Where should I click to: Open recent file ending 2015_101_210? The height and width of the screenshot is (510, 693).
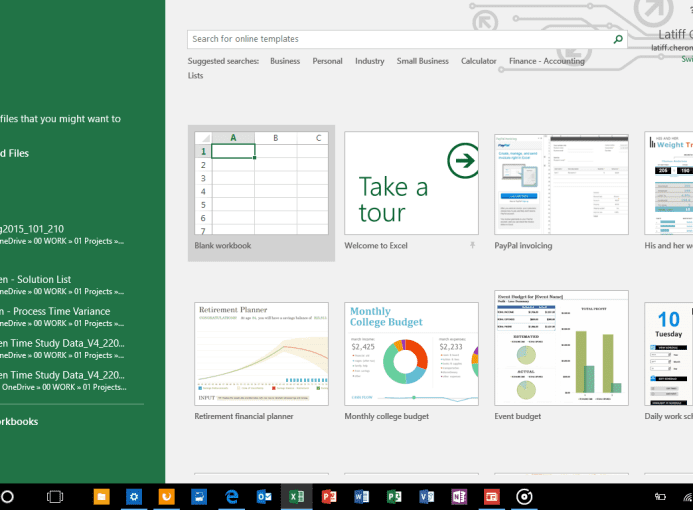tap(63, 235)
